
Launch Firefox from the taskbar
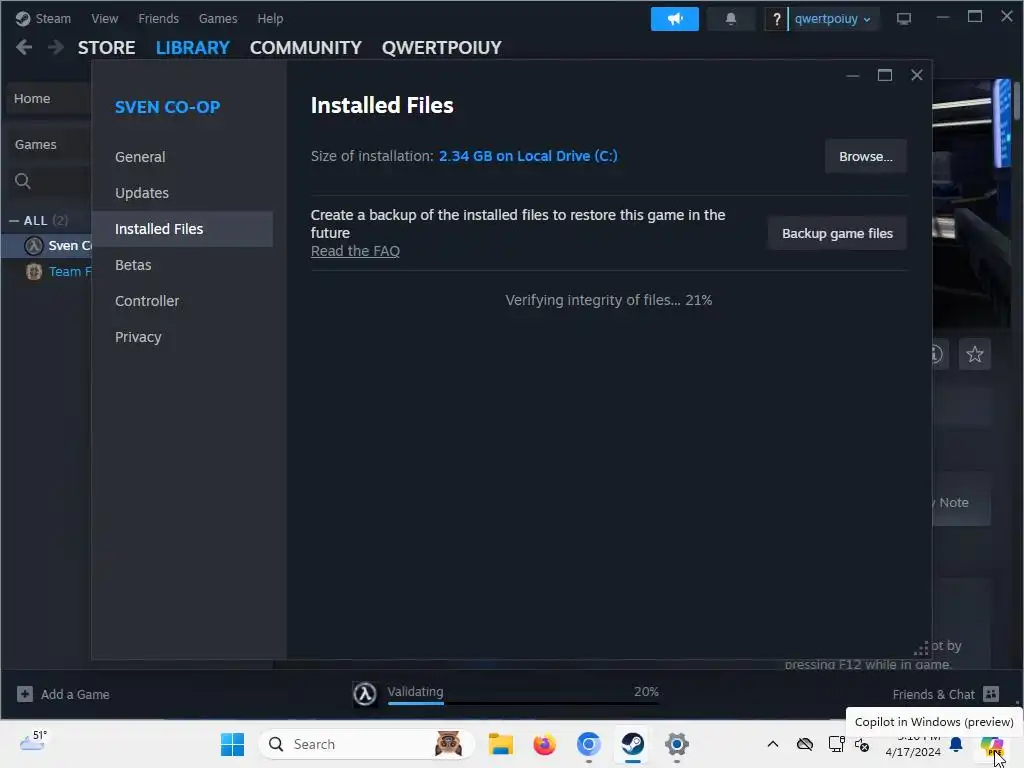tap(545, 744)
